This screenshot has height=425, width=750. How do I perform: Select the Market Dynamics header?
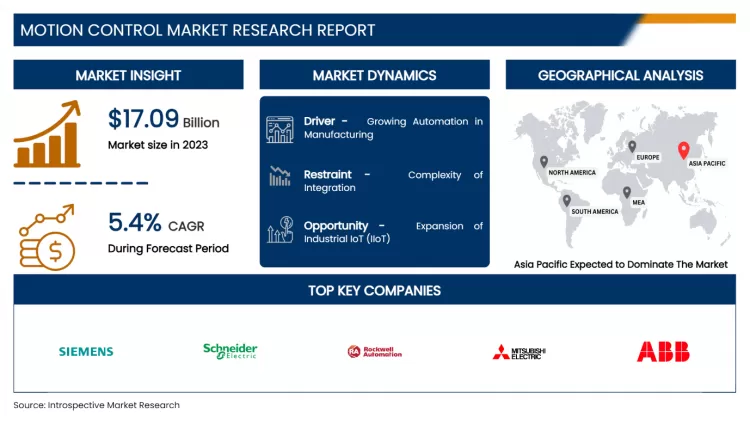pyautogui.click(x=375, y=75)
